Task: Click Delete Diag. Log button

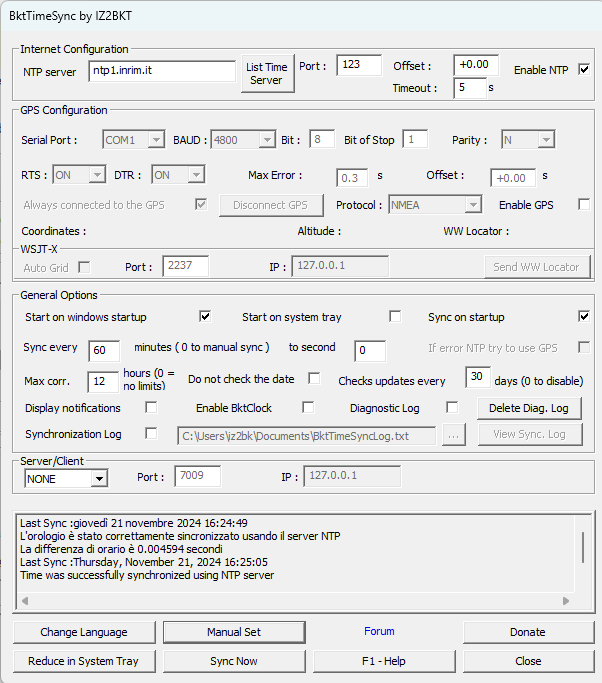Action: (x=529, y=408)
